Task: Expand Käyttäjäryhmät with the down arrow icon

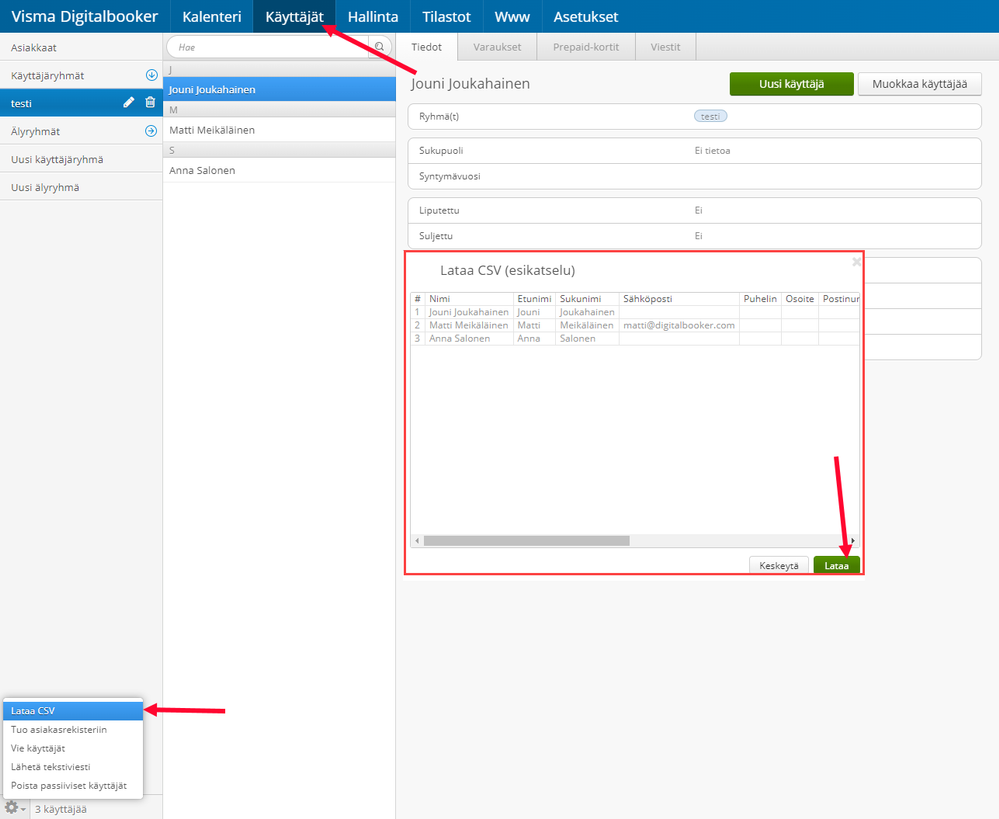Action: [x=152, y=75]
